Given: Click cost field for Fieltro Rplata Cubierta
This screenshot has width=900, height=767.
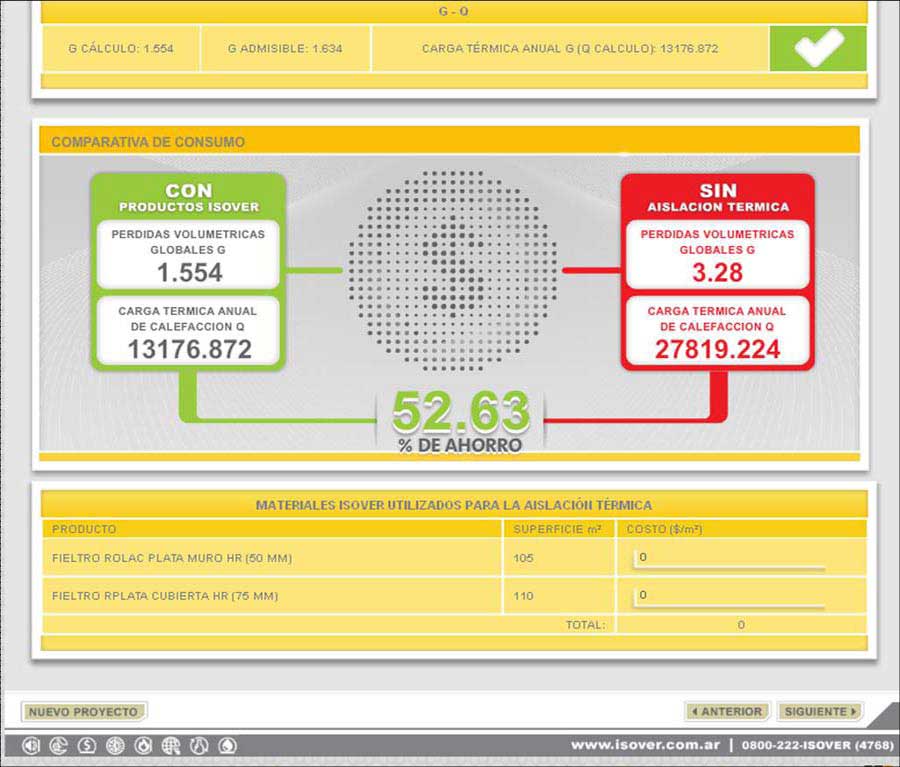Looking at the screenshot, I should point(728,596).
